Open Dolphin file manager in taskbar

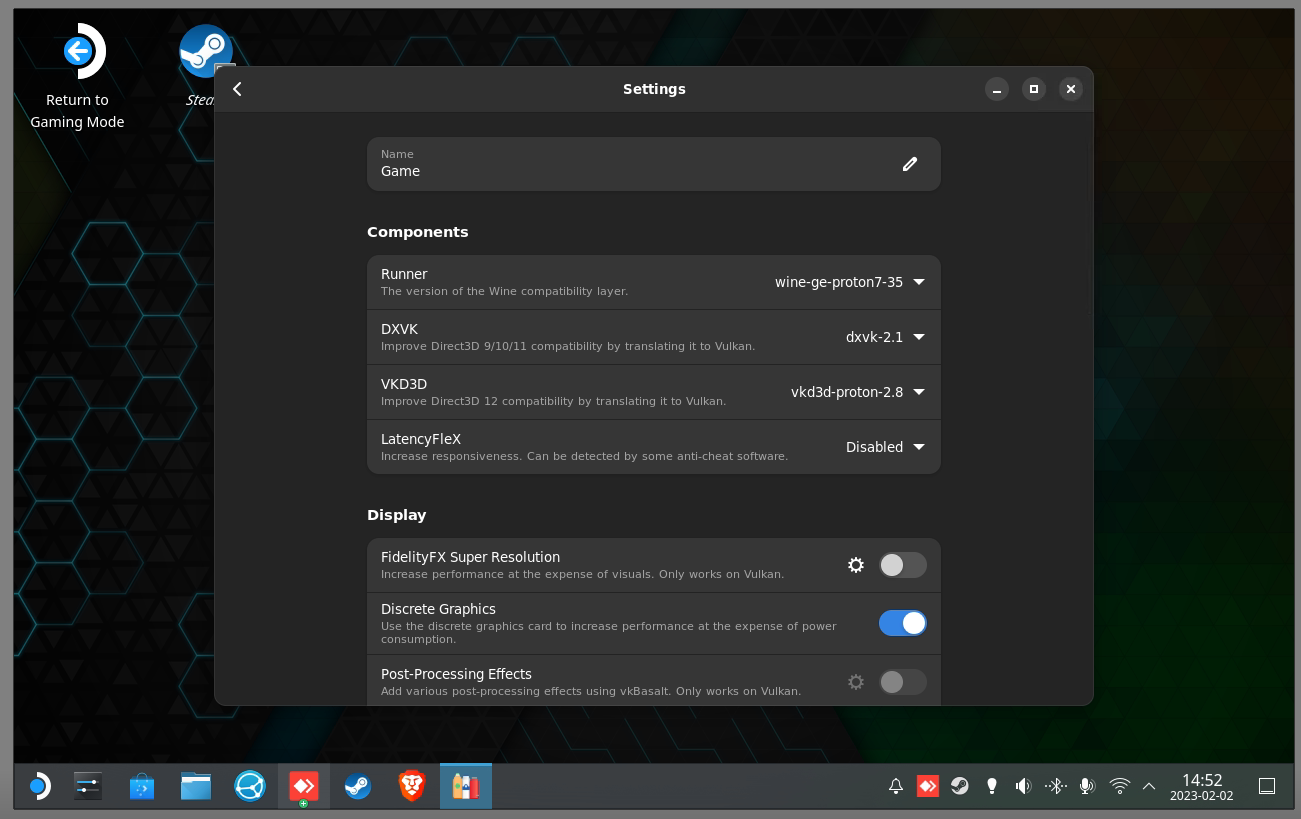click(196, 787)
